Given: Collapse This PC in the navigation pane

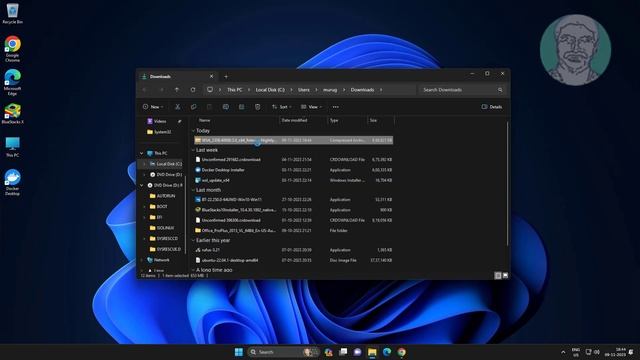Looking at the screenshot, I should (x=142, y=153).
